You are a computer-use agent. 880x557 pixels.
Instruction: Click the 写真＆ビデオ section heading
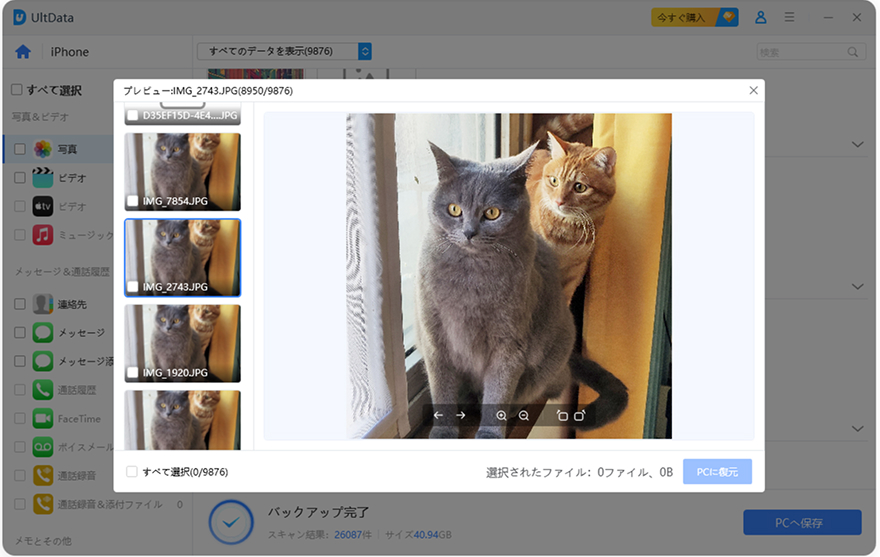40,117
